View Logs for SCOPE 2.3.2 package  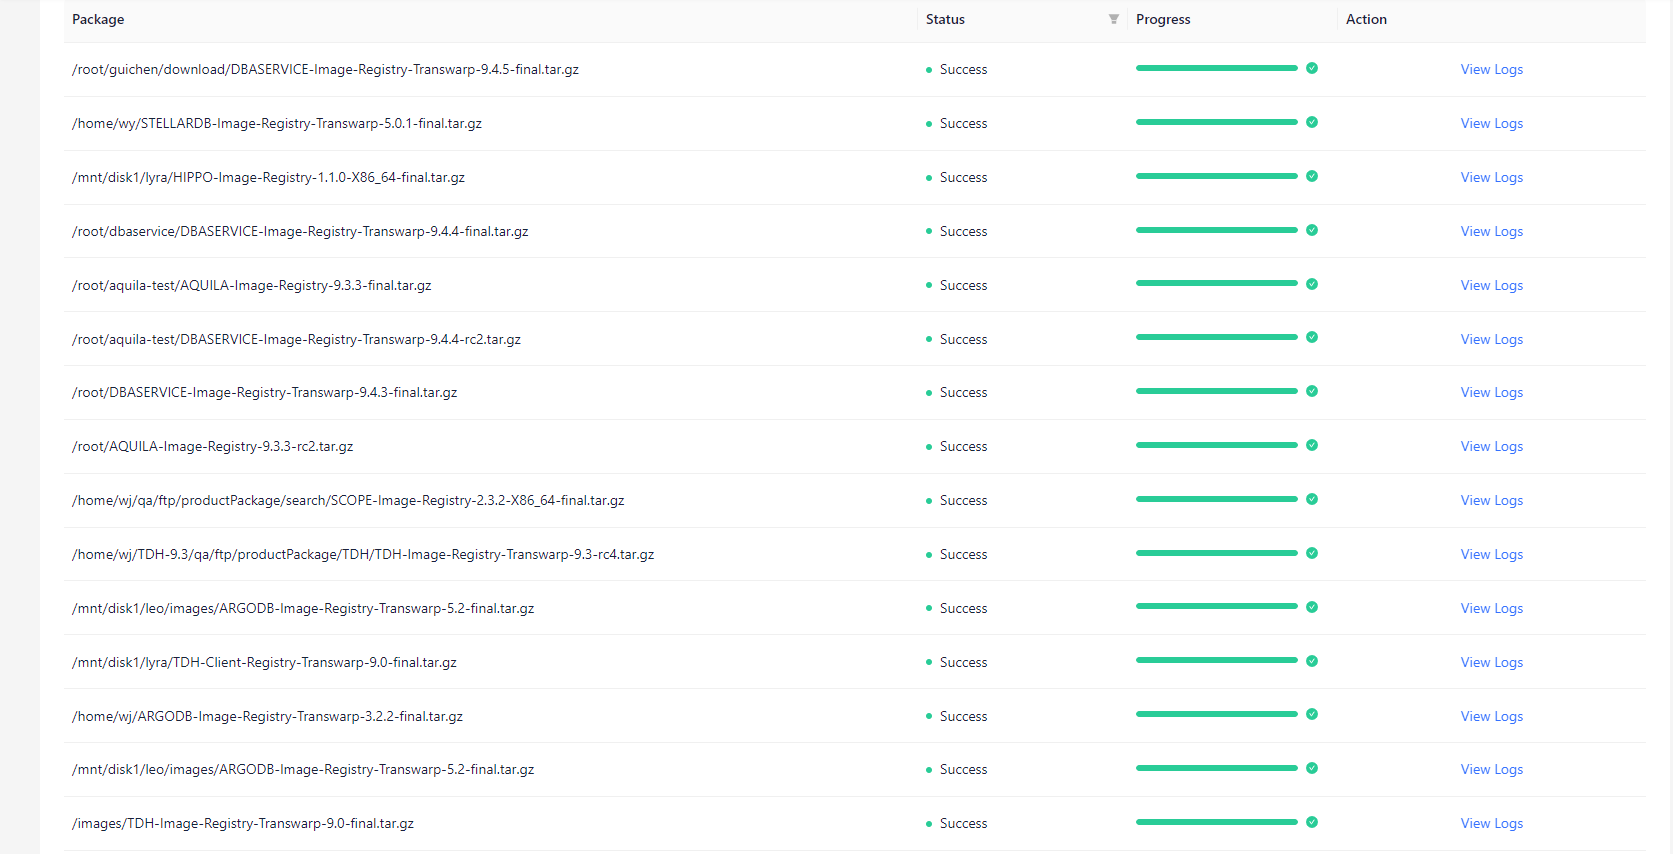(1492, 500)
